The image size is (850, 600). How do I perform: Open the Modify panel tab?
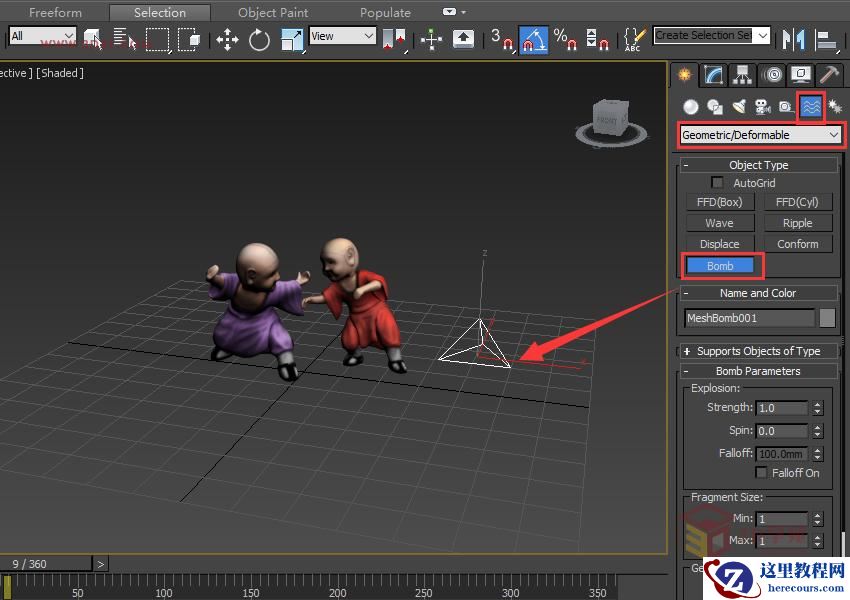(x=713, y=75)
